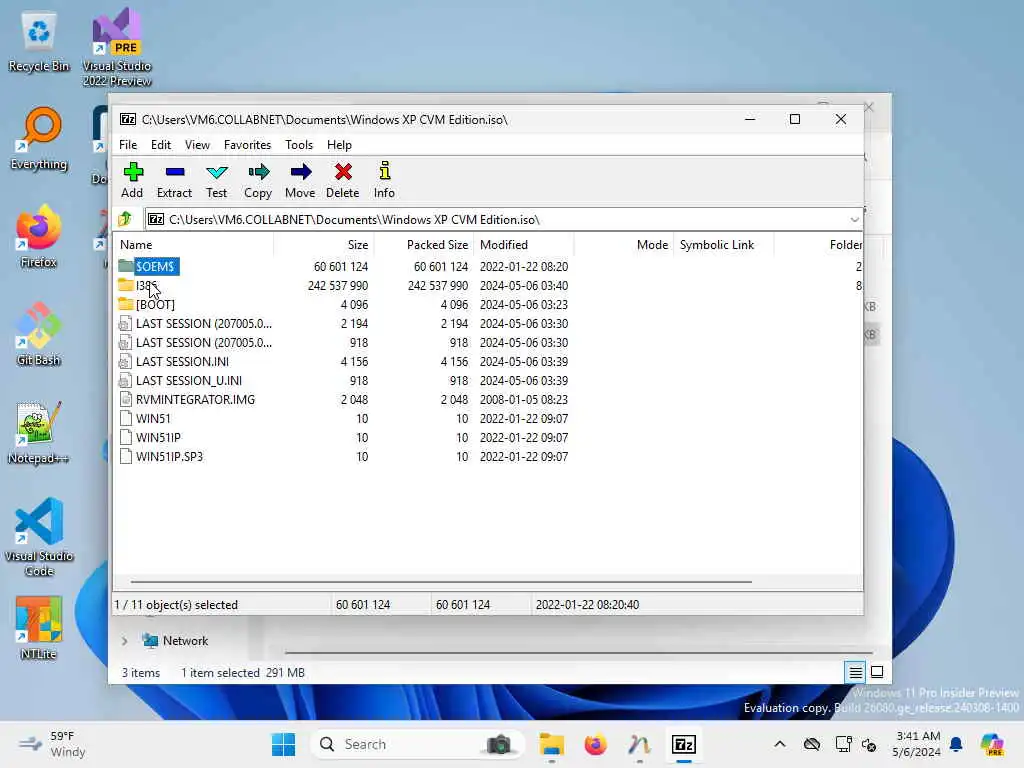Expand the Network tree node in Explorer
This screenshot has height=768, width=1024.
(125, 641)
